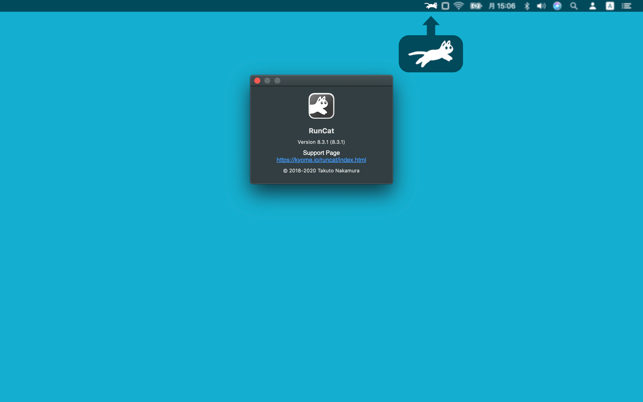The height and width of the screenshot is (402, 643).
Task: Click the 2018-2020 Takuto Nakamura copyright text
Action: pos(321,171)
